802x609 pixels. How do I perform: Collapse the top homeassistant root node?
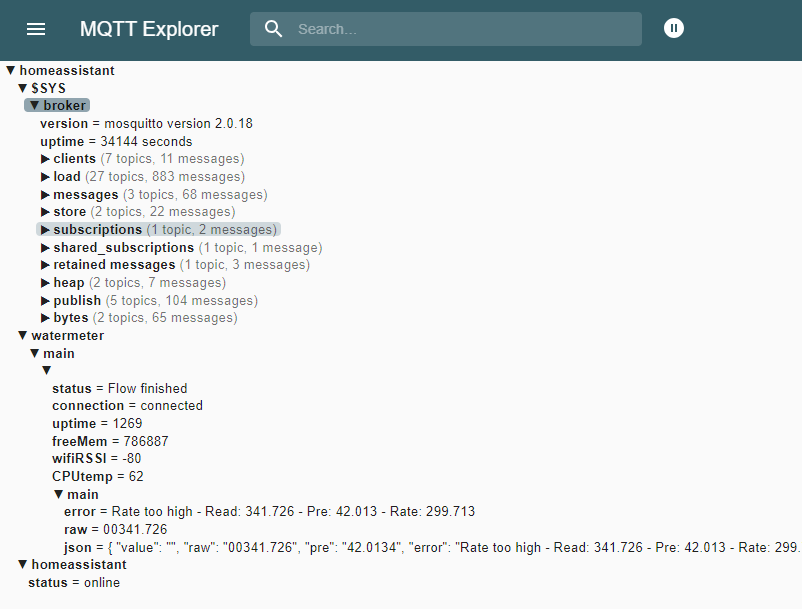point(10,70)
